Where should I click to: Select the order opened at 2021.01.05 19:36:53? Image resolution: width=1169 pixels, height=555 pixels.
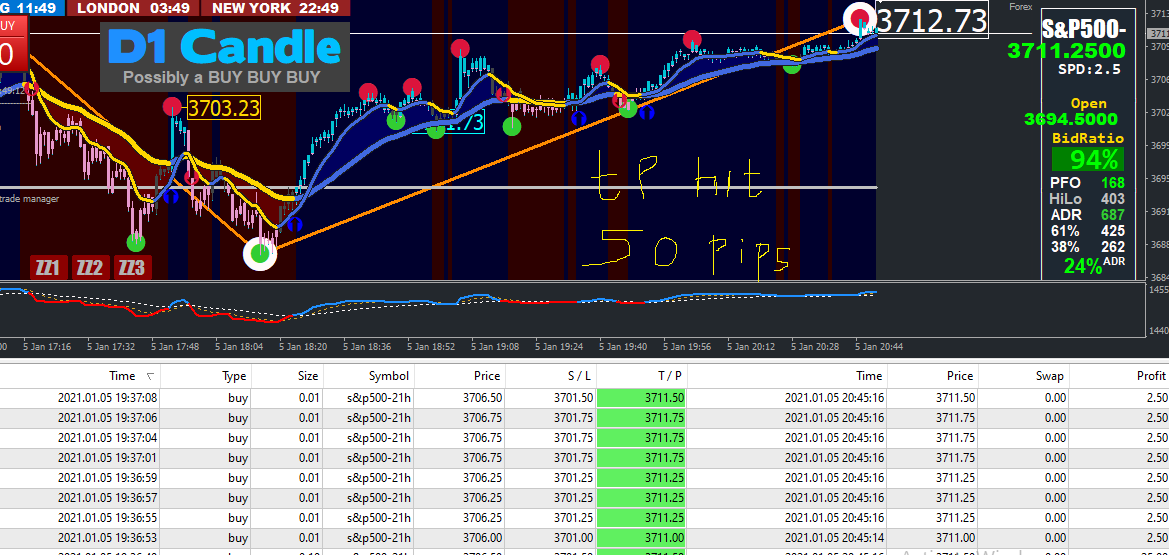pyautogui.click(x=584, y=538)
